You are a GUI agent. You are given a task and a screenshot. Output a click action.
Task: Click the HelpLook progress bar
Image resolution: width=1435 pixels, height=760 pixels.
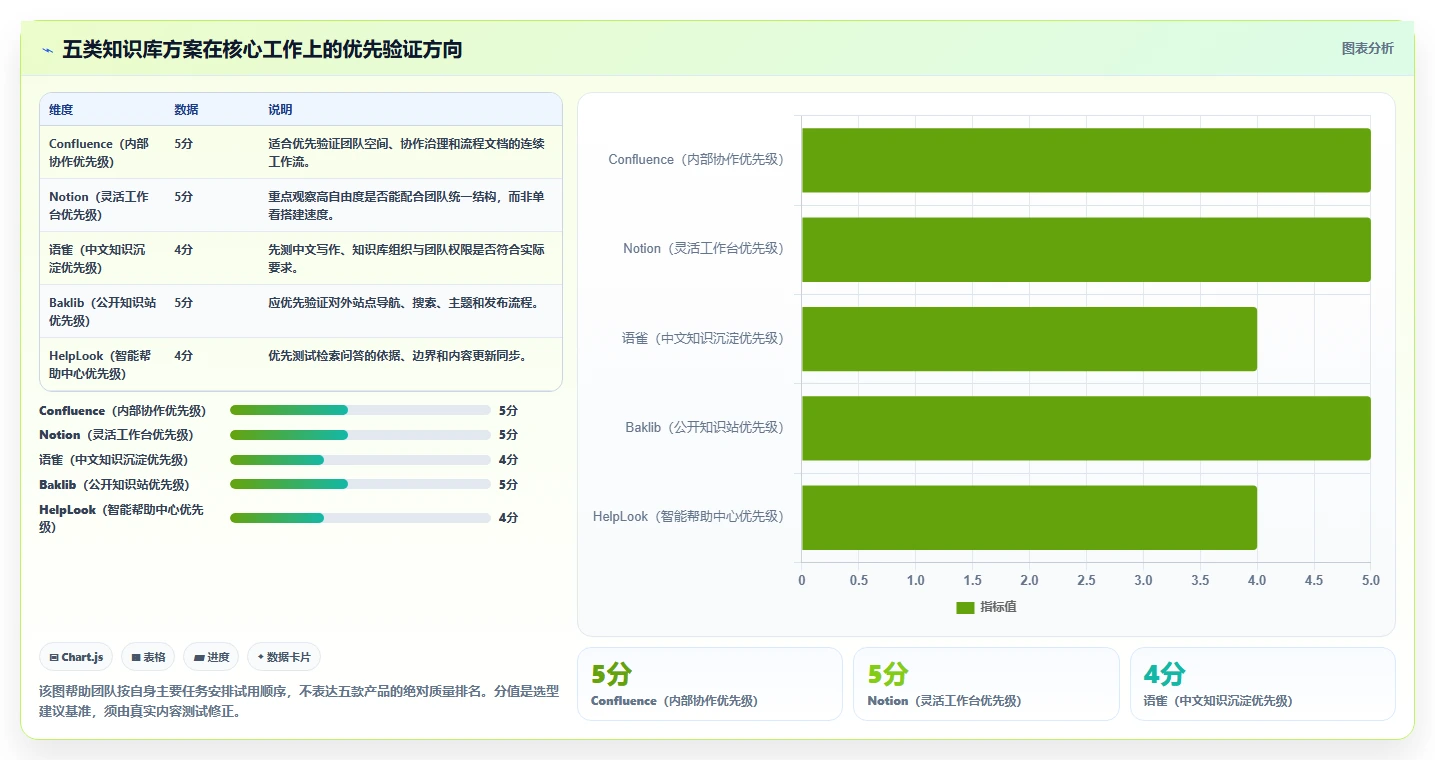pyautogui.click(x=360, y=518)
